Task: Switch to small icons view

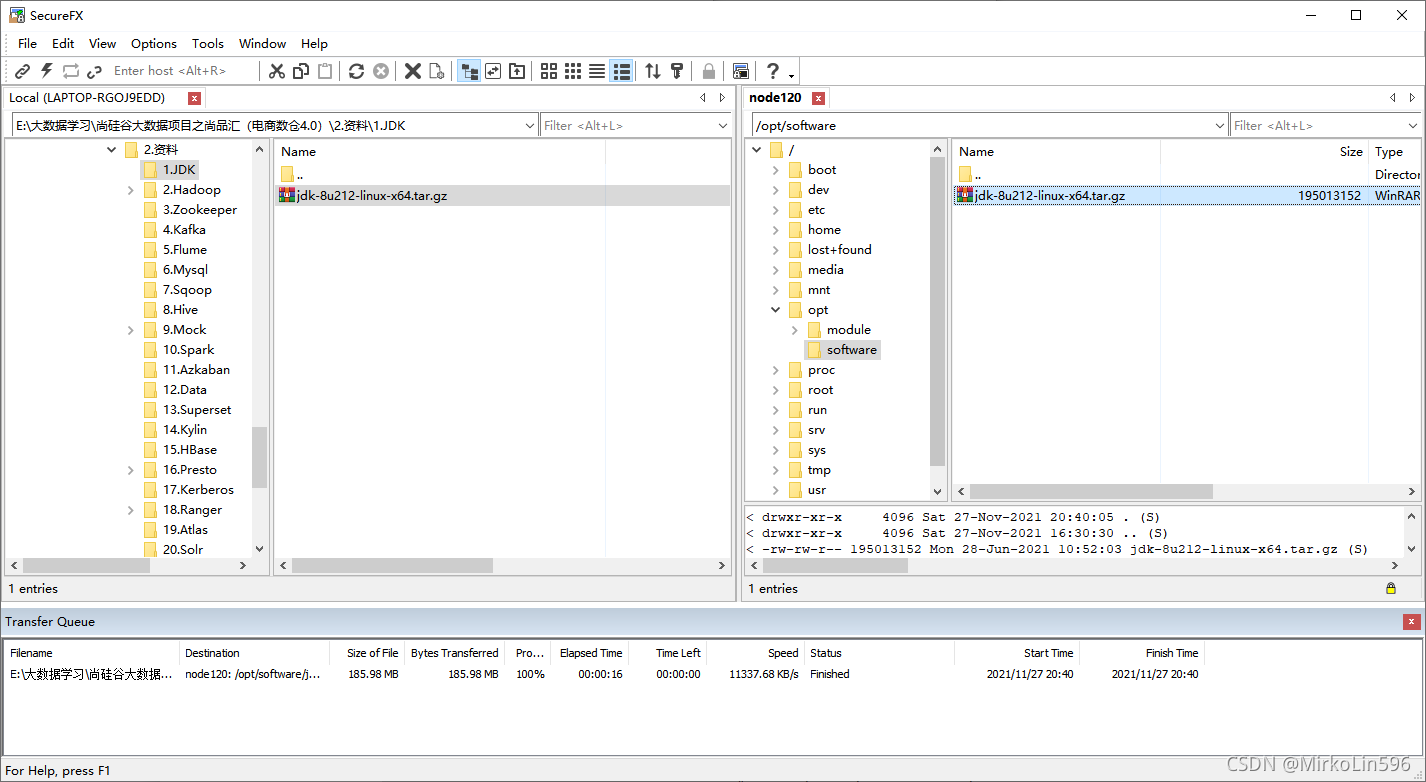Action: pyautogui.click(x=573, y=71)
